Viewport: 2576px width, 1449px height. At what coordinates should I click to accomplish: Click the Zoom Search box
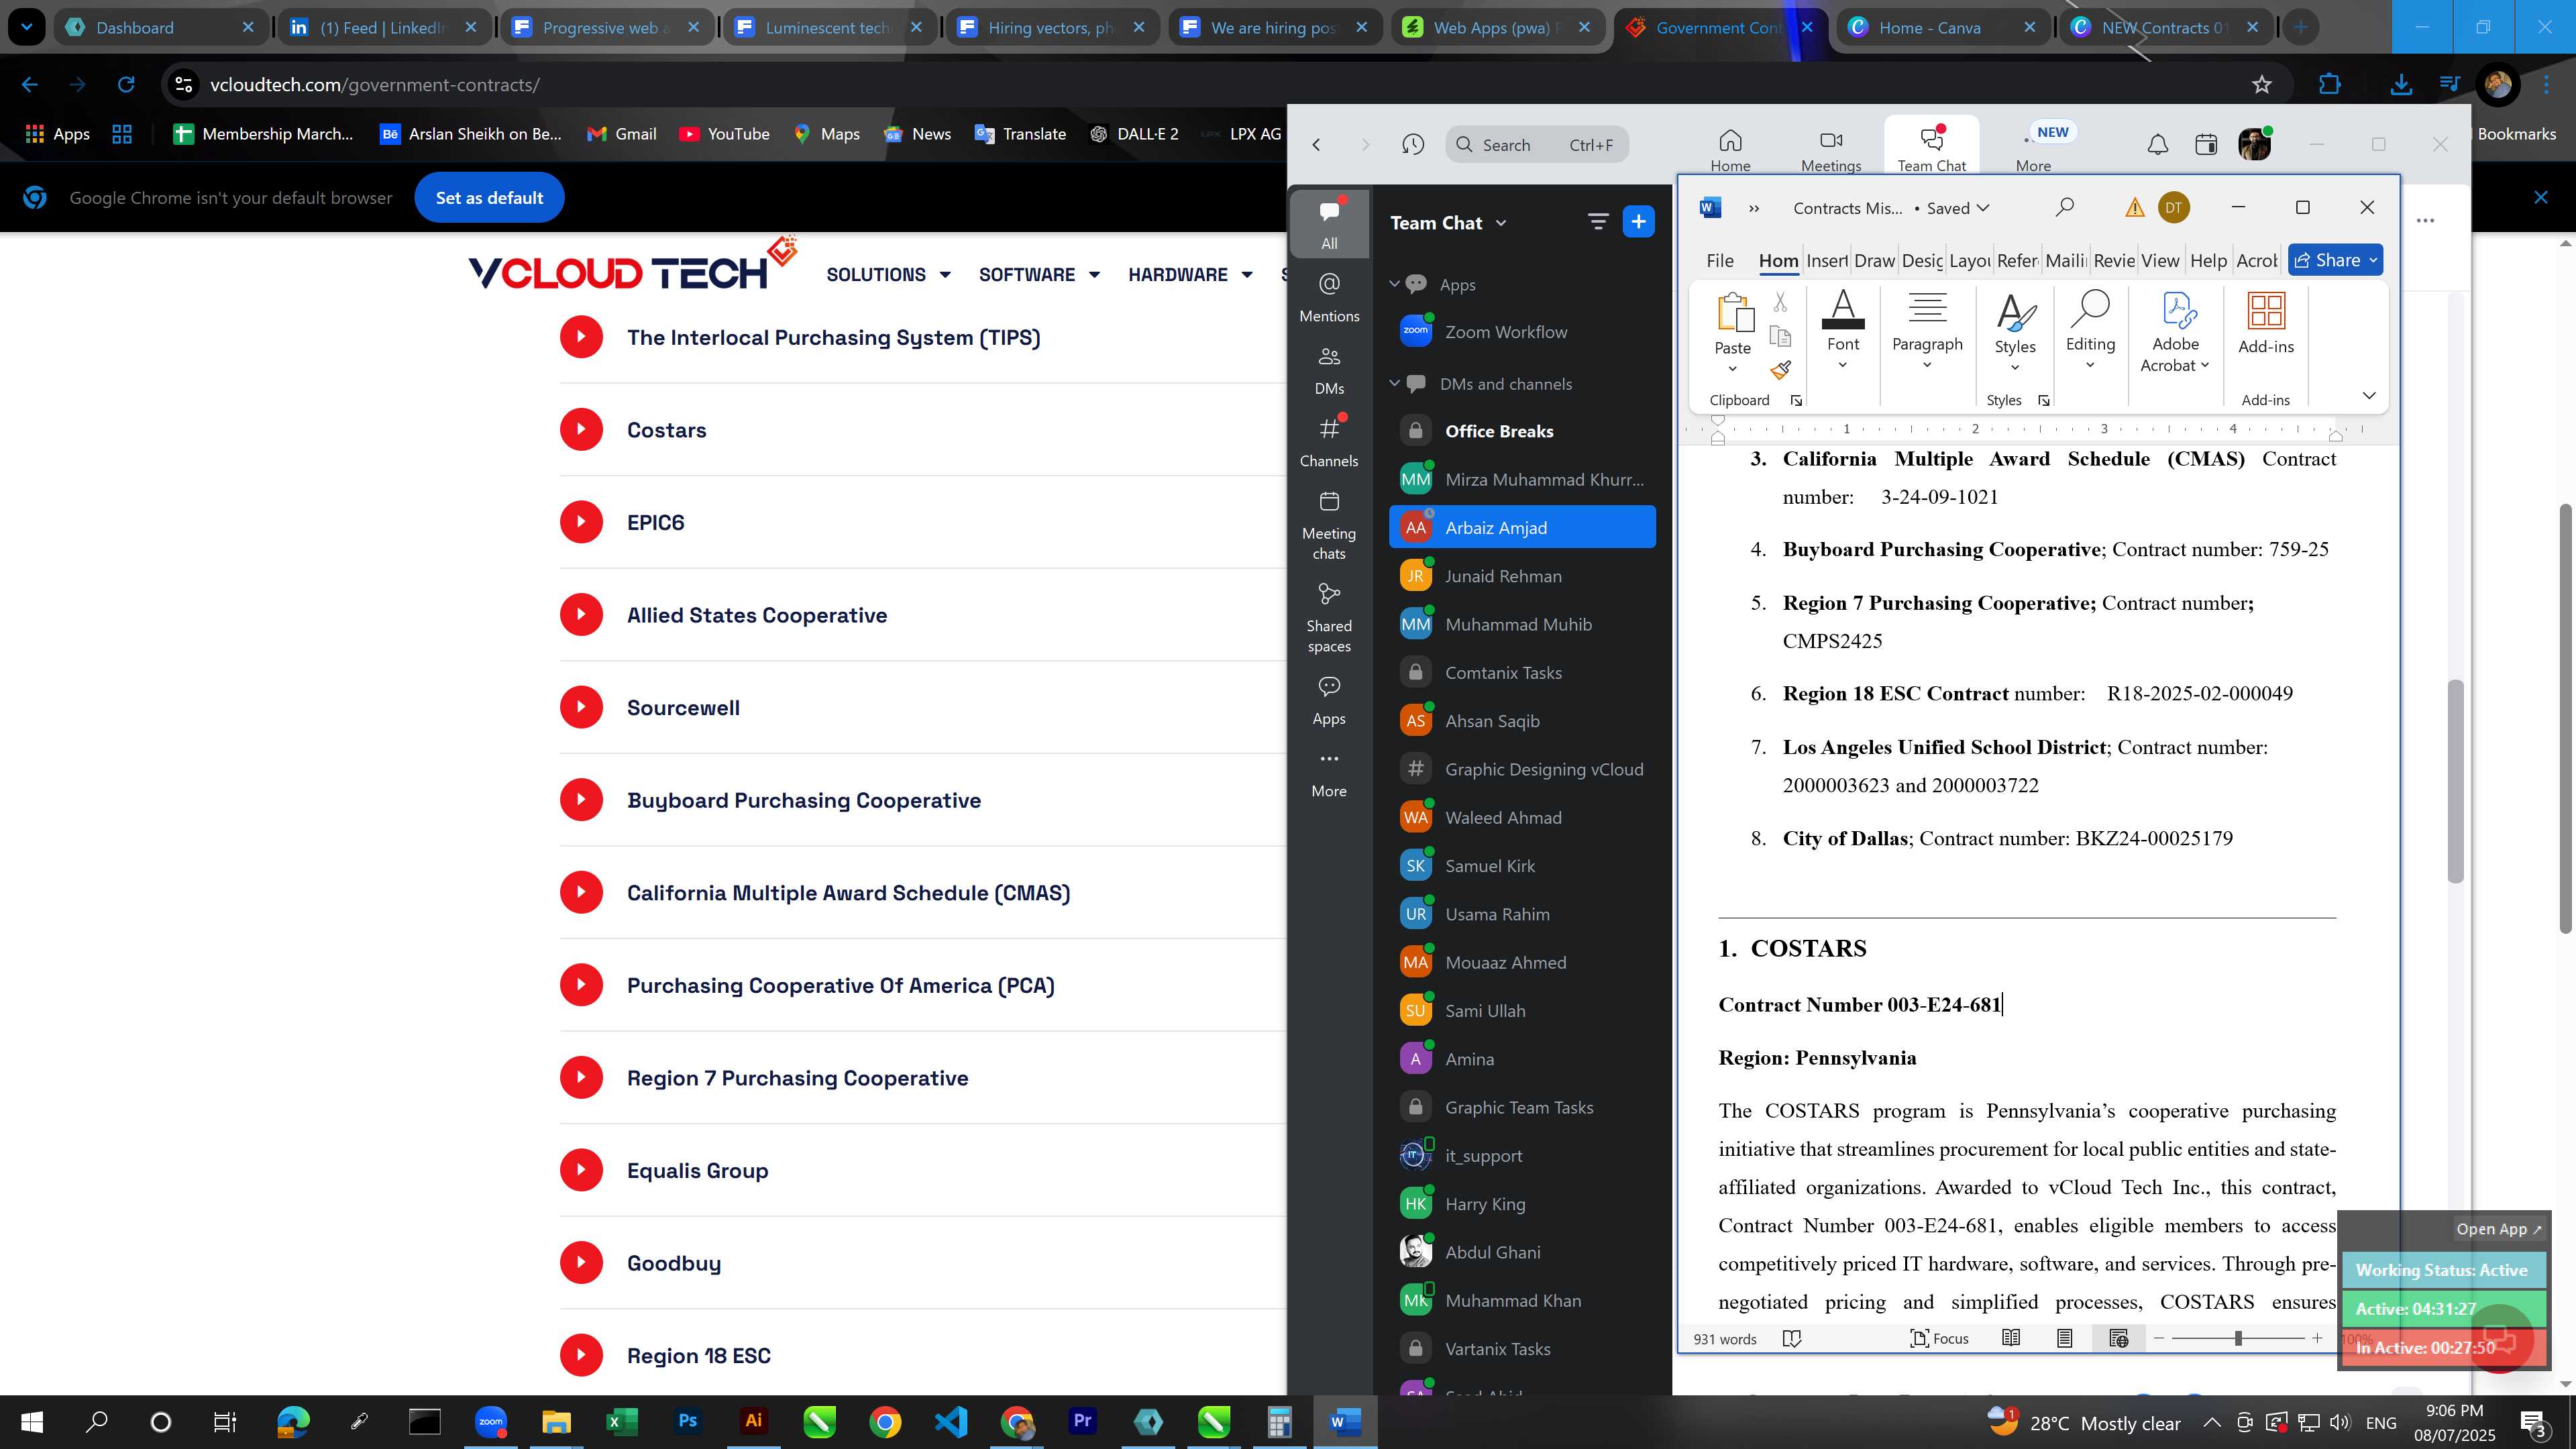(x=1537, y=145)
